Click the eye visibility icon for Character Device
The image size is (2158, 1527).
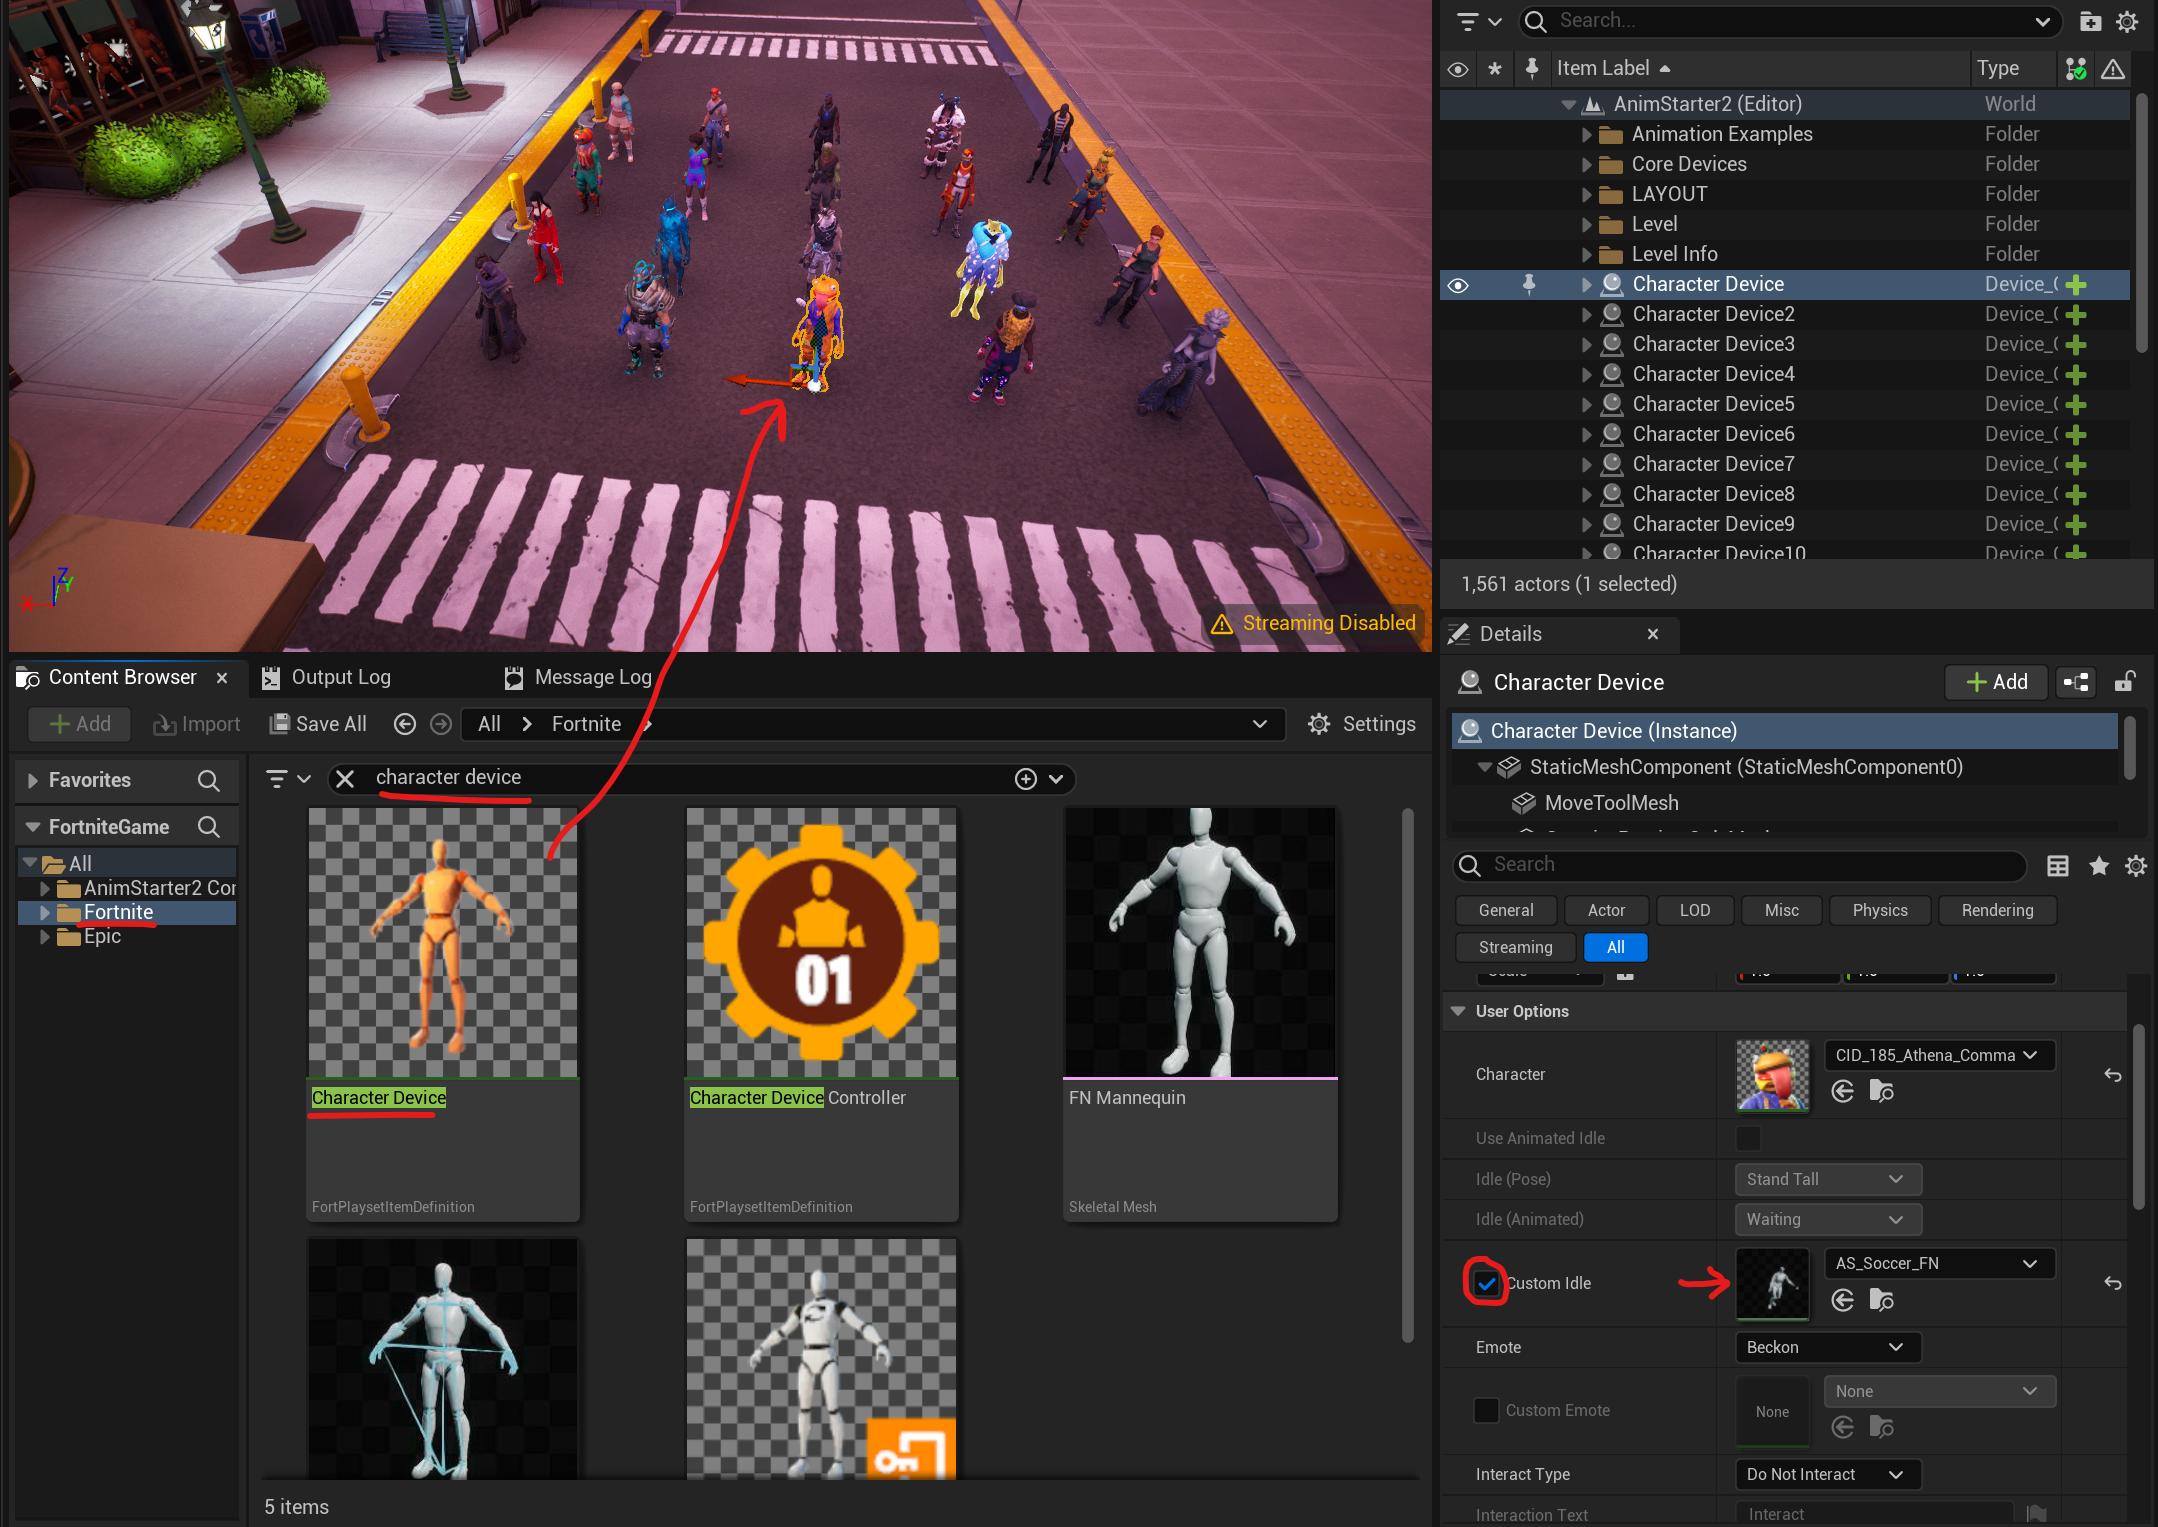[1459, 284]
